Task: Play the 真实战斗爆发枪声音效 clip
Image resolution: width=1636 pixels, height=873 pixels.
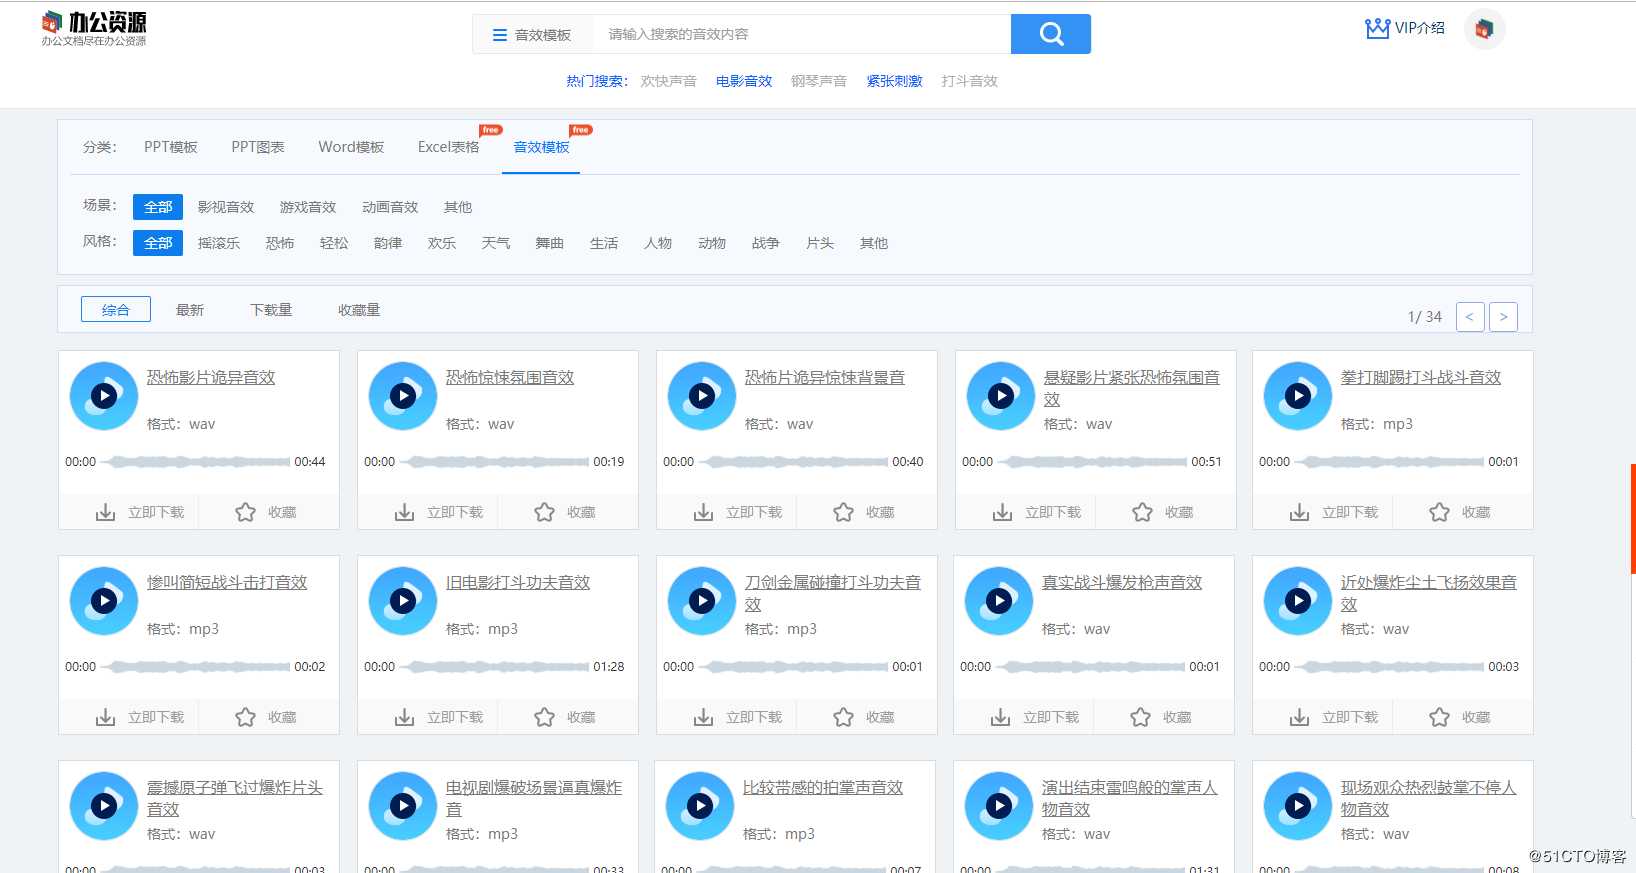Action: point(999,601)
